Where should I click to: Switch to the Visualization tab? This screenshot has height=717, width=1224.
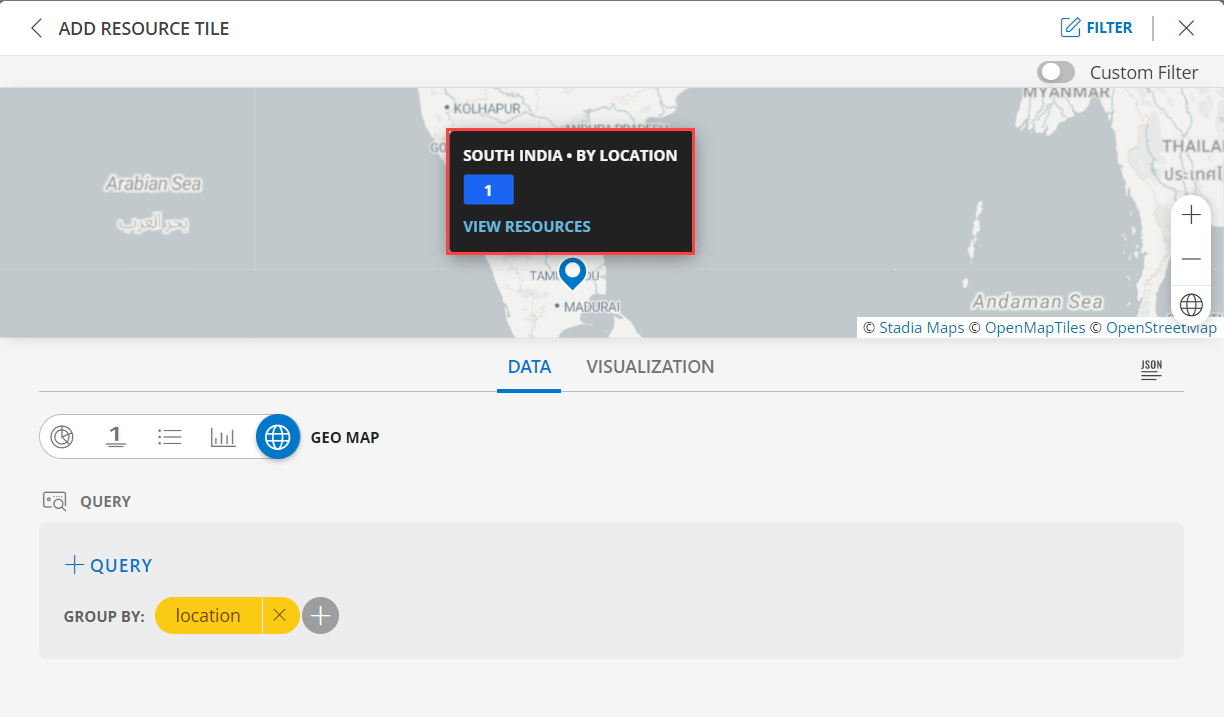tap(650, 366)
